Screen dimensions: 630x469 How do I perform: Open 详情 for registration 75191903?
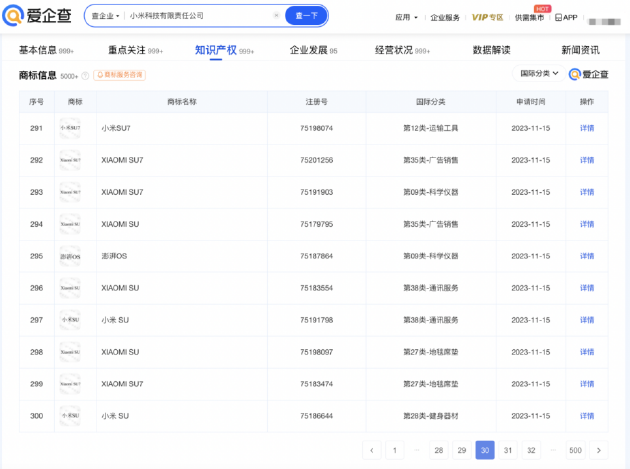point(587,192)
